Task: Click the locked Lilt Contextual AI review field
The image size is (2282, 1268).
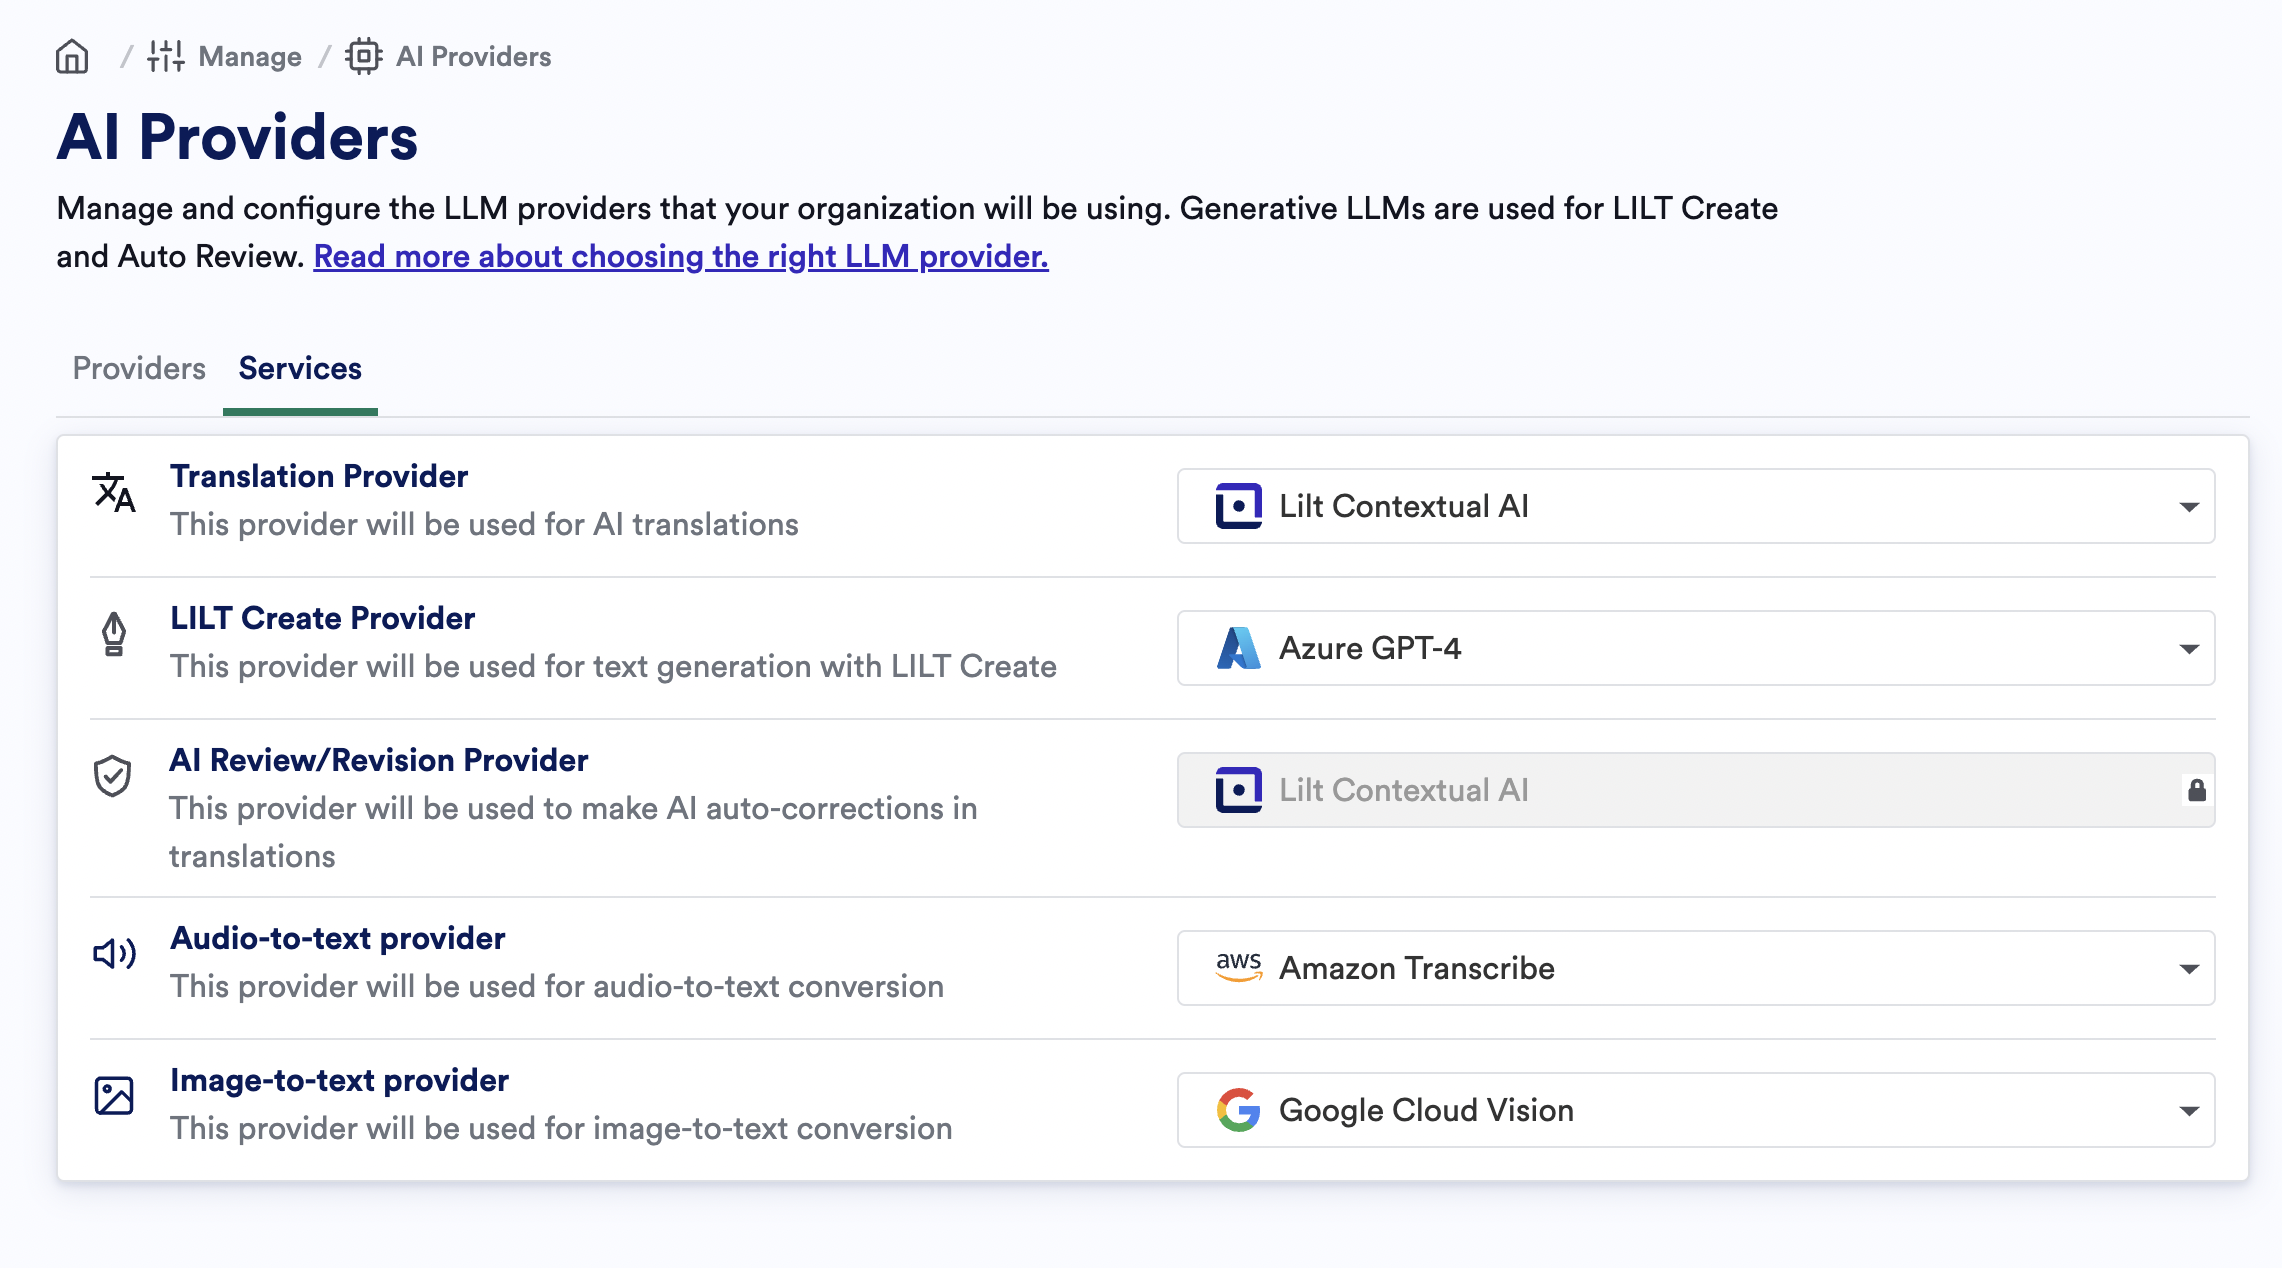Action: (x=1696, y=790)
